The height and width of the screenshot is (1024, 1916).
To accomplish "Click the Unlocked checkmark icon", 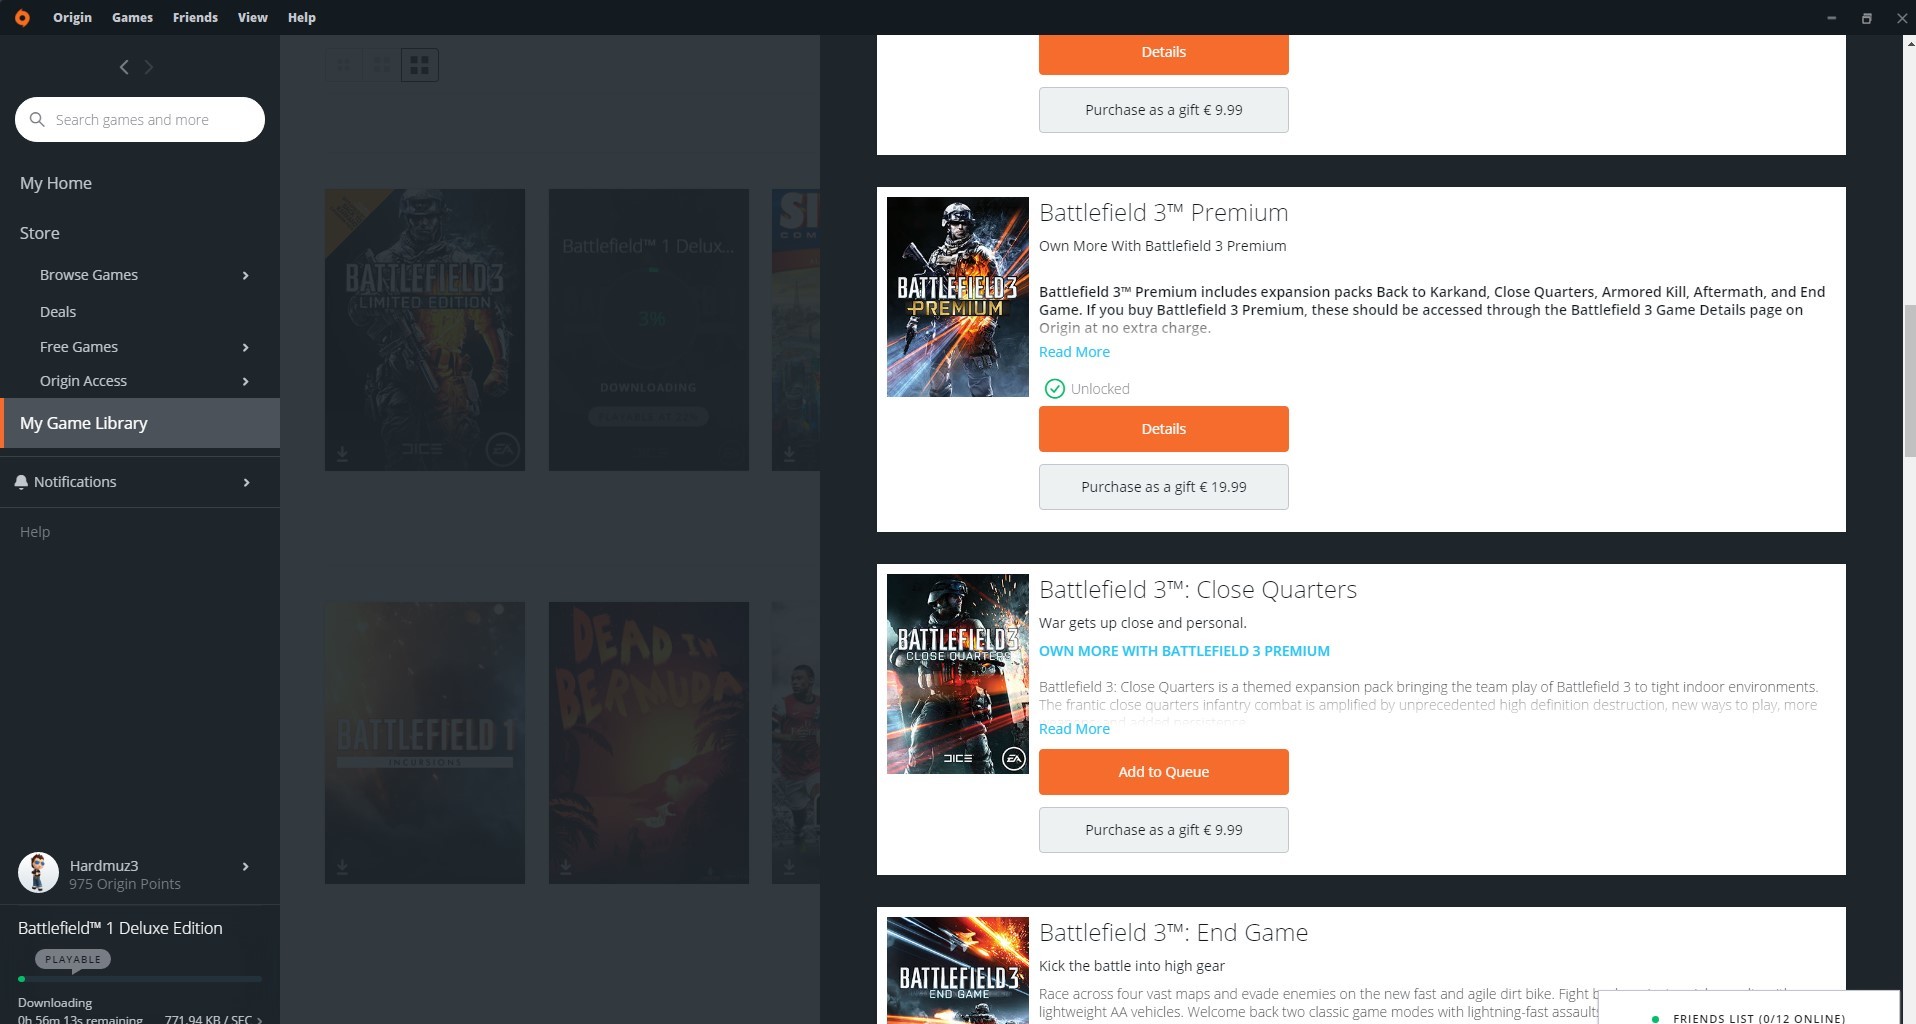I will pyautogui.click(x=1054, y=389).
